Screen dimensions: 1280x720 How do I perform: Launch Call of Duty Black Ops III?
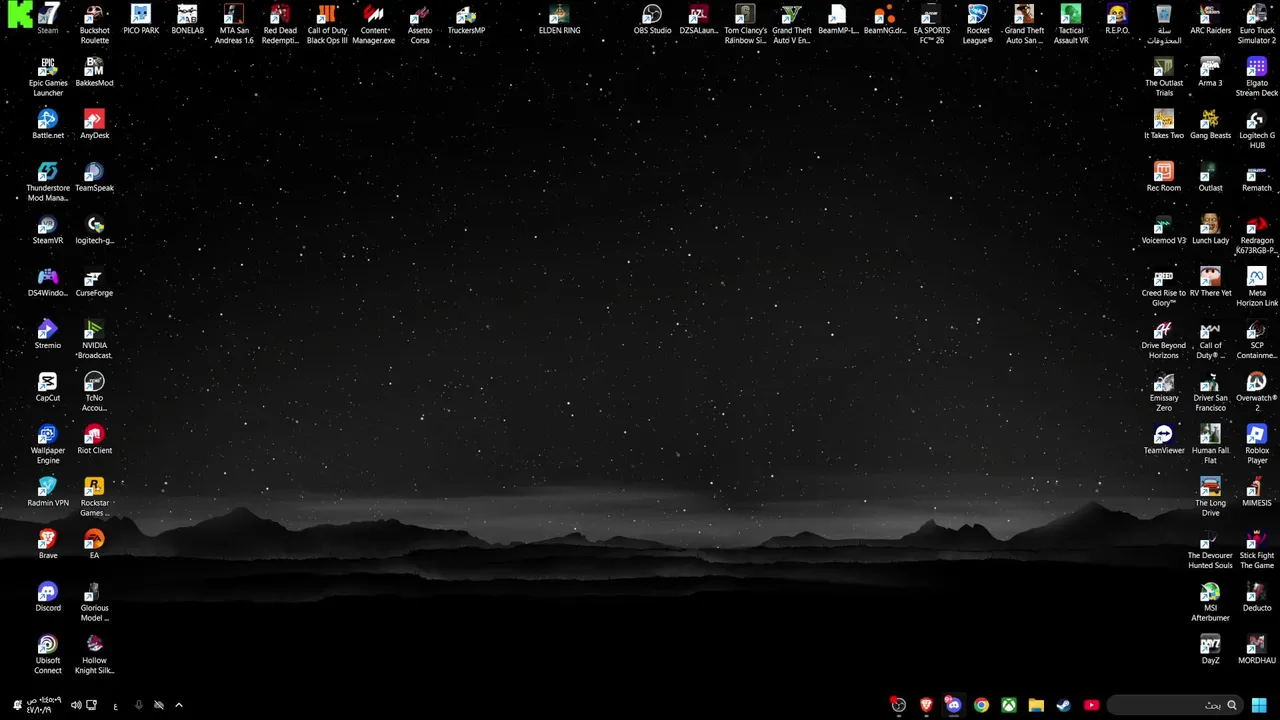[x=327, y=24]
